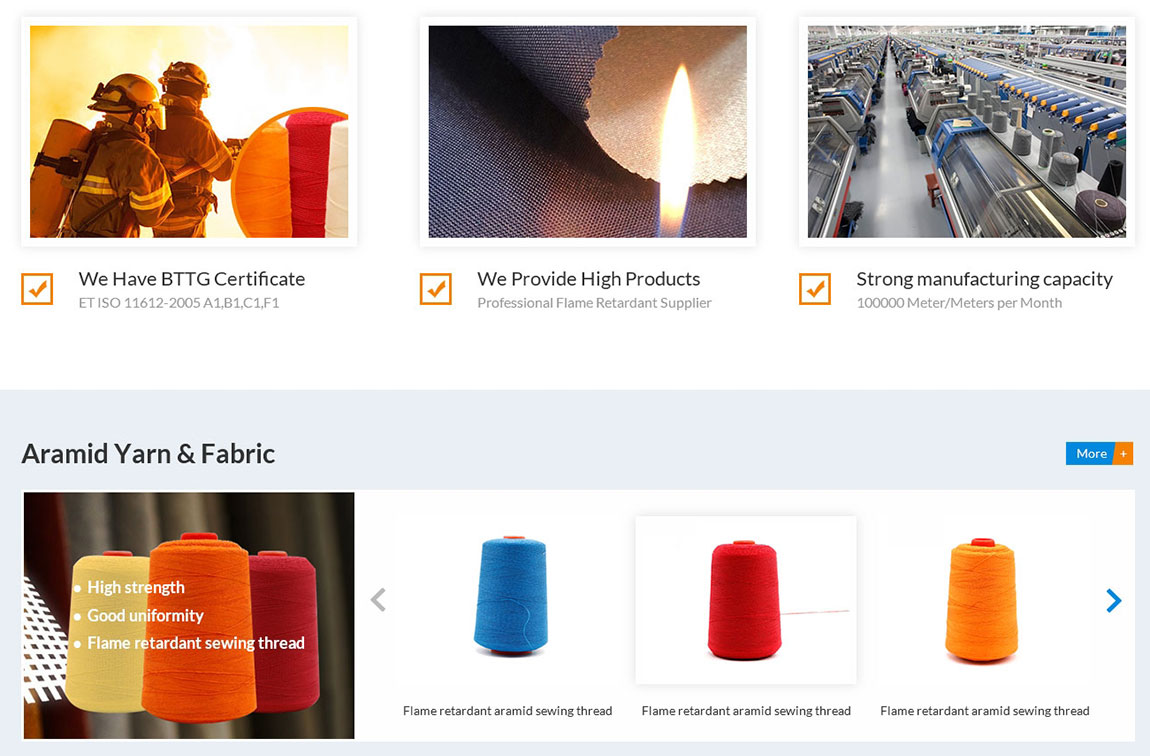Viewport: 1150px width, 756px height.
Task: Click checkmark beside Strong manufacturing capacity
Action: [x=815, y=289]
